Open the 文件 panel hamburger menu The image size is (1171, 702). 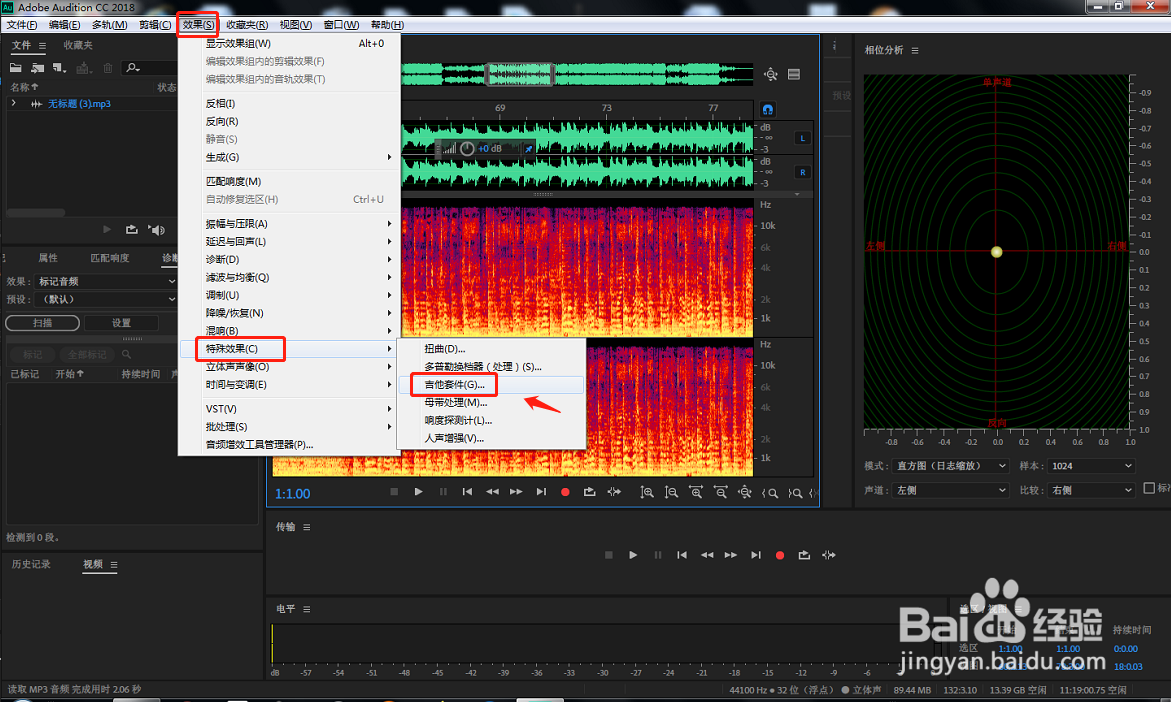(42, 46)
